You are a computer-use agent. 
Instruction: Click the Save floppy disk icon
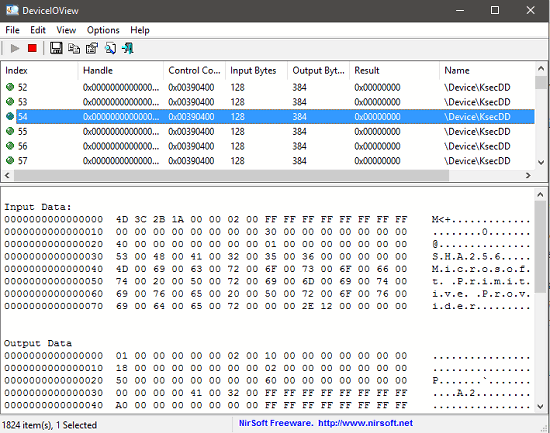56,48
